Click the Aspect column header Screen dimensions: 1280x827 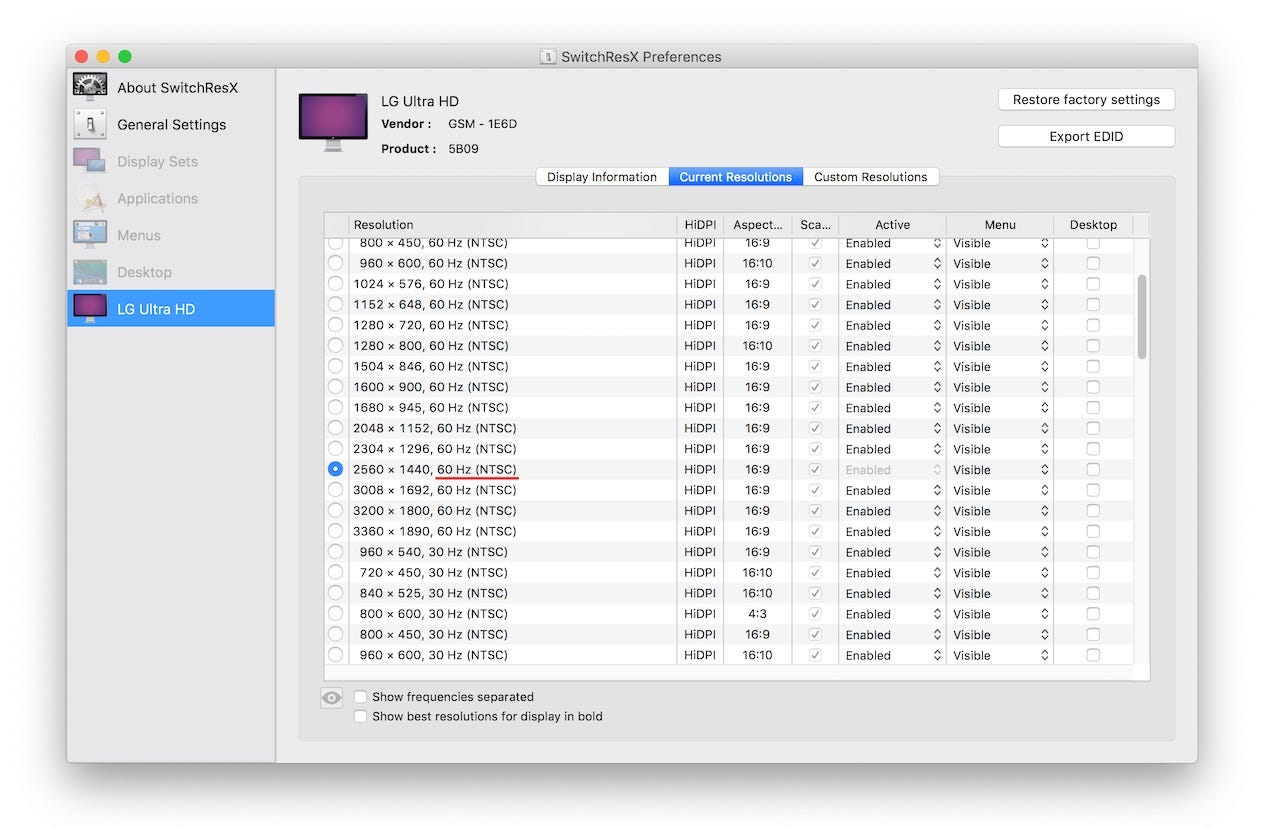pyautogui.click(x=757, y=225)
